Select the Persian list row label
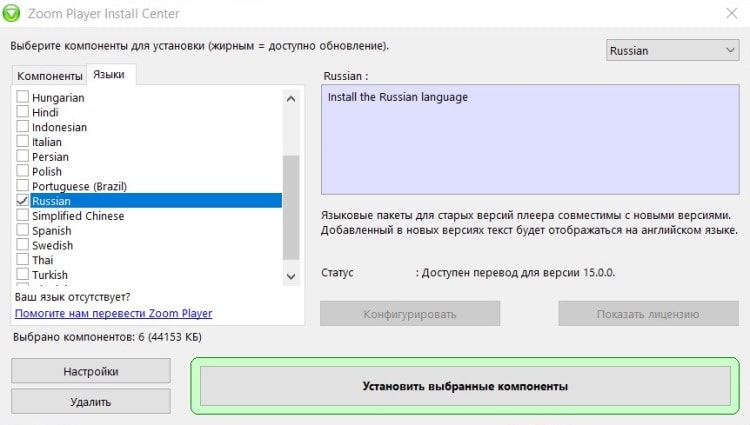The image size is (750, 425). [x=50, y=157]
